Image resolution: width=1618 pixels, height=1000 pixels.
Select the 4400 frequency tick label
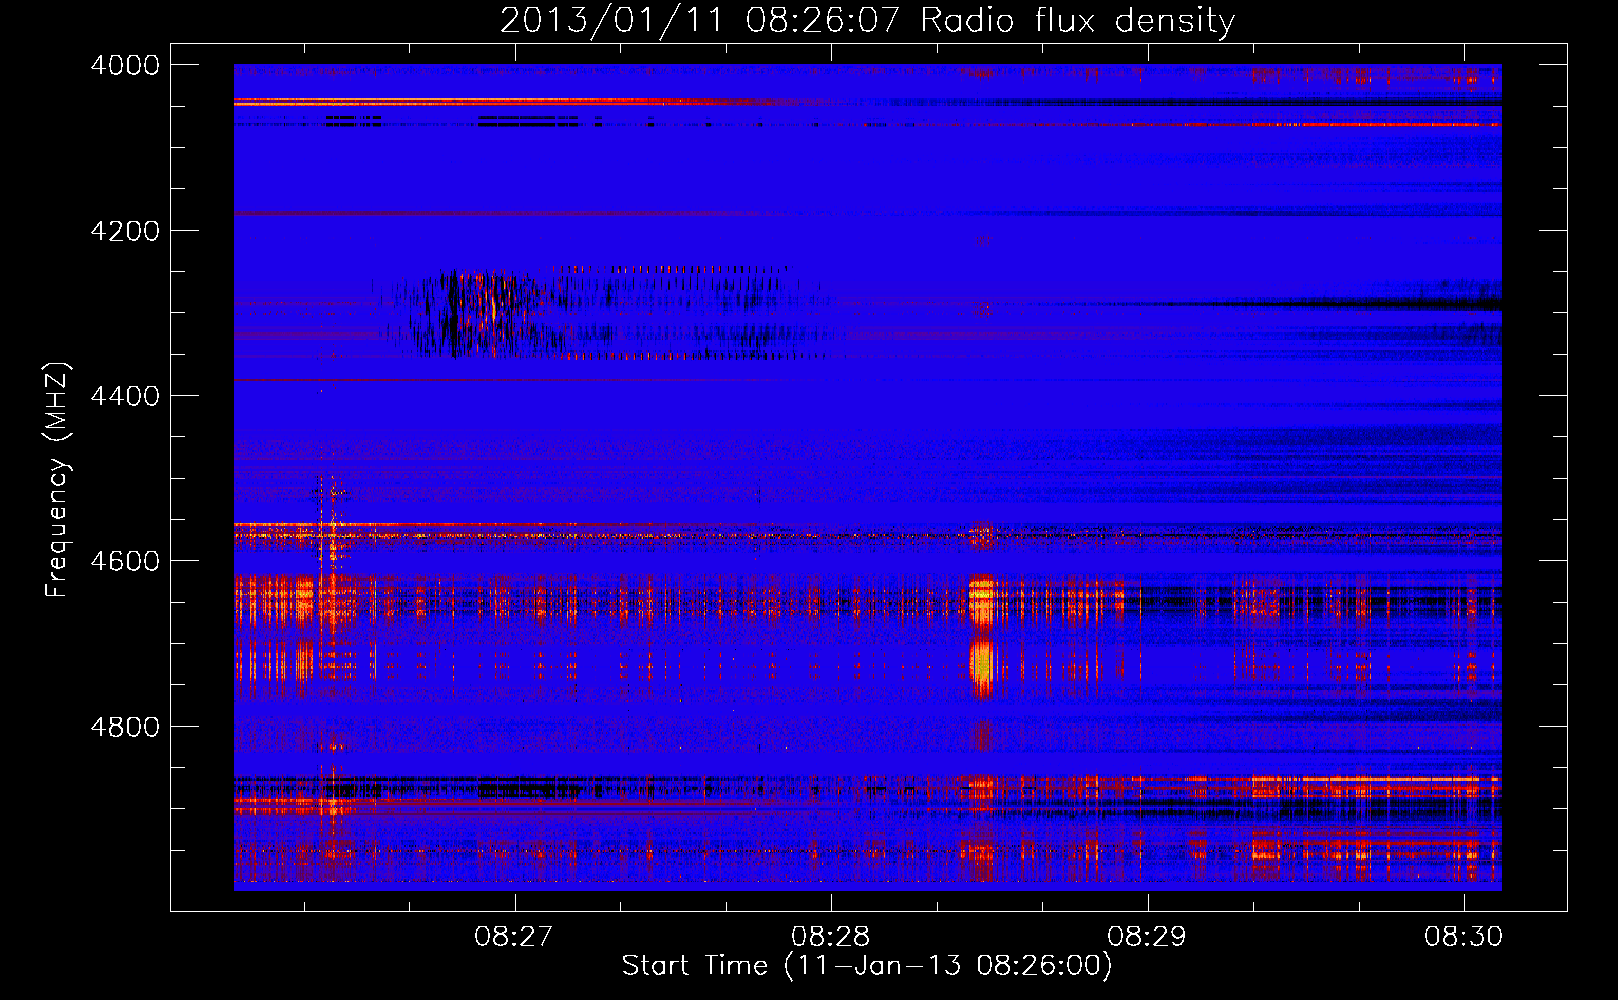click(125, 396)
